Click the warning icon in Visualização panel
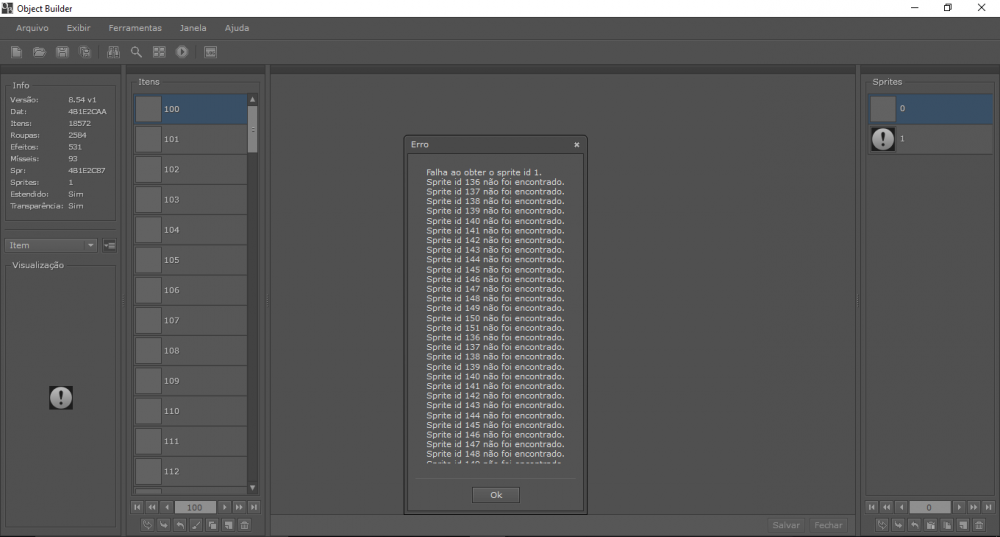1000x537 pixels. (x=61, y=397)
